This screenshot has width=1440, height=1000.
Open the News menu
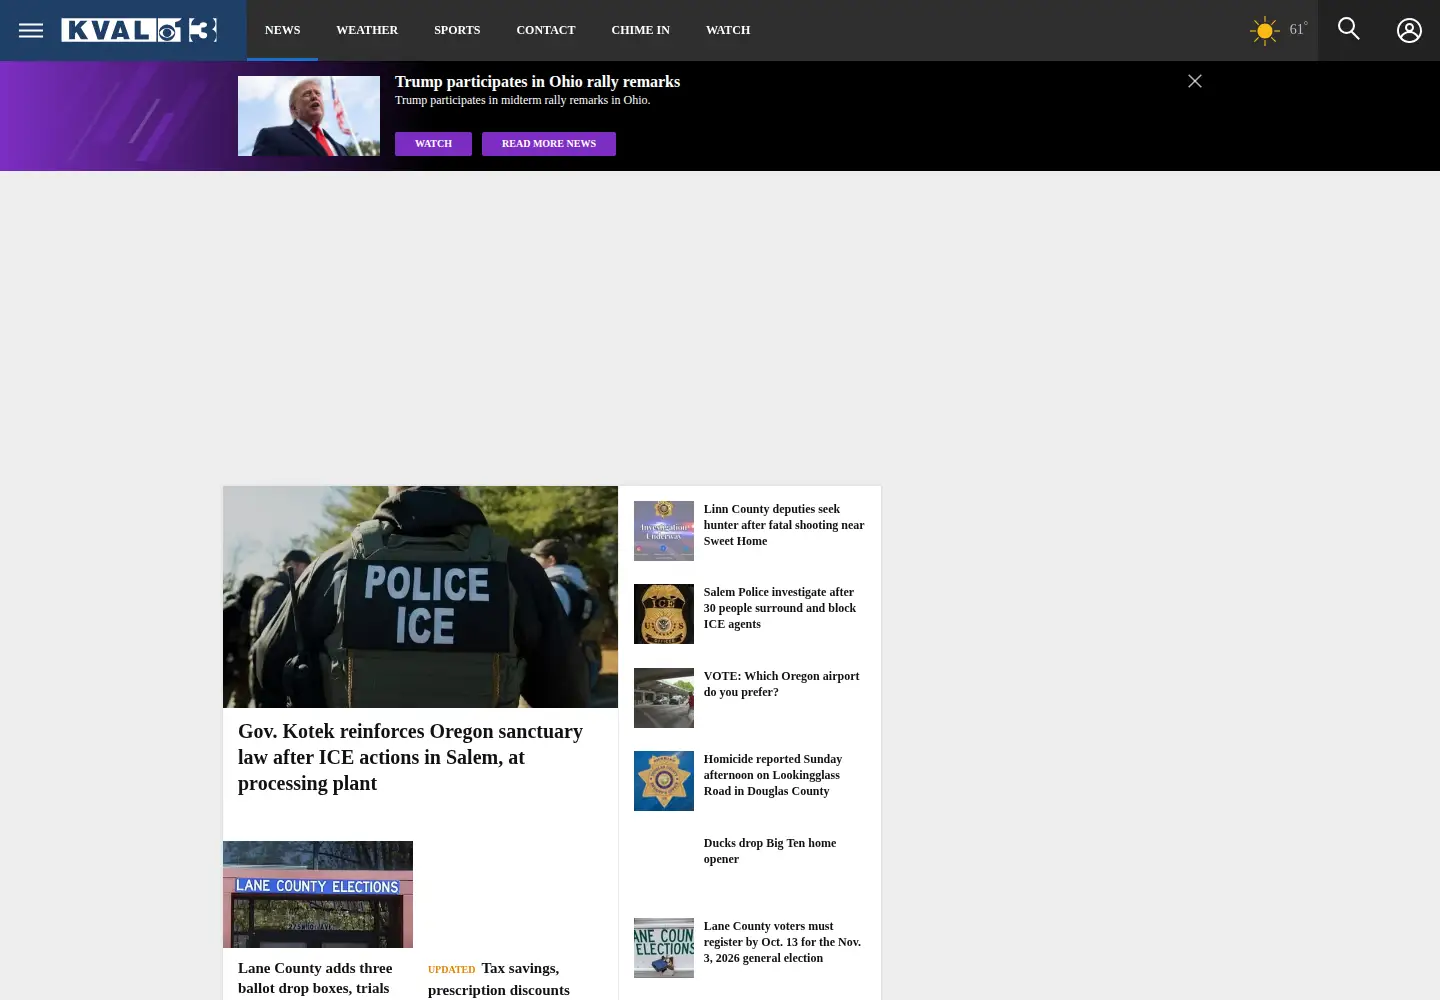coord(282,30)
